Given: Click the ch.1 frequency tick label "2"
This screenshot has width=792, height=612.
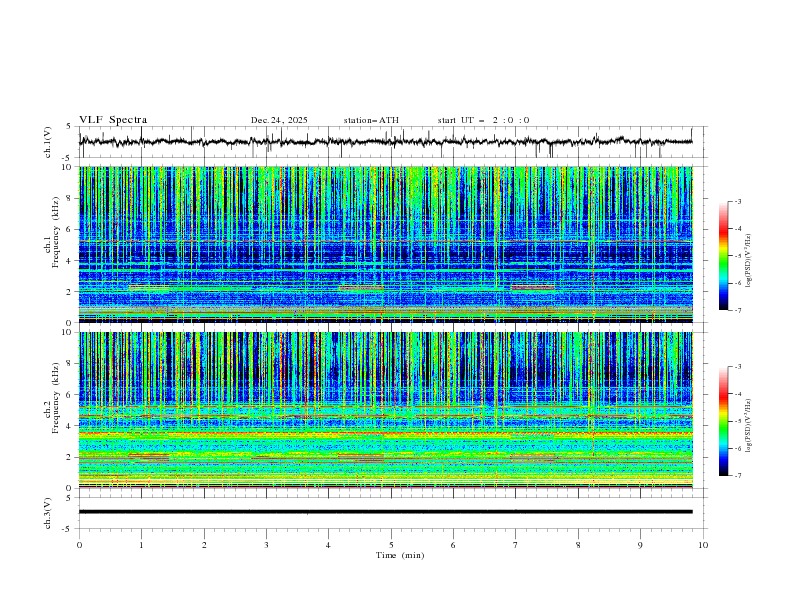Looking at the screenshot, I should 71,292.
